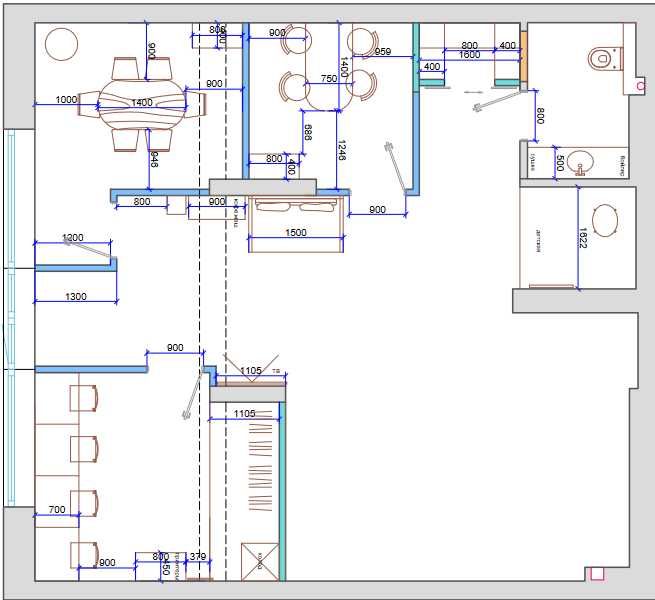
Task: Select the round sink basin in the bathroom
Action: tap(581, 162)
